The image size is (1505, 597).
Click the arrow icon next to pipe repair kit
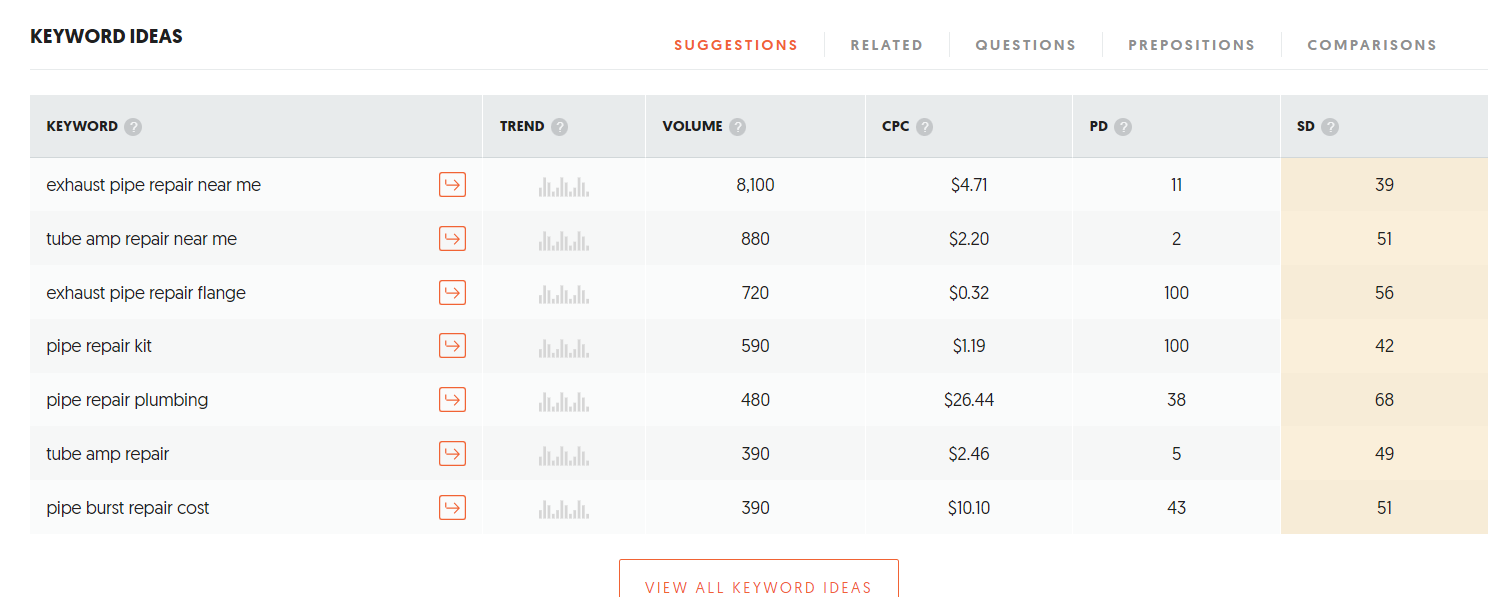pyautogui.click(x=452, y=346)
